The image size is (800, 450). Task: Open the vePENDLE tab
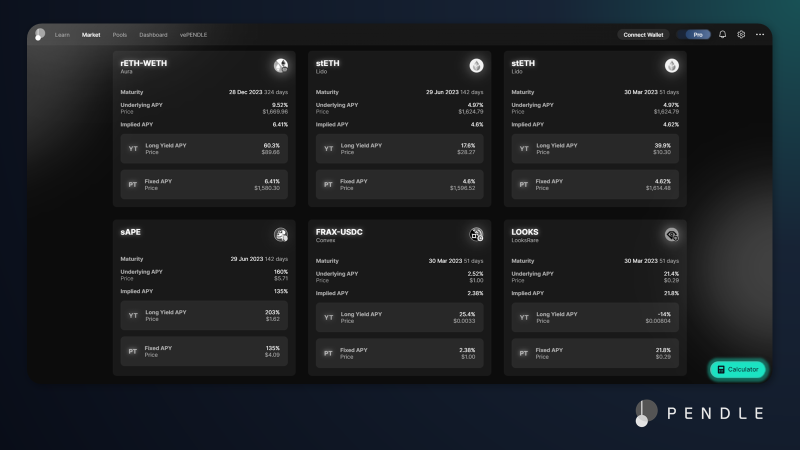(193, 34)
